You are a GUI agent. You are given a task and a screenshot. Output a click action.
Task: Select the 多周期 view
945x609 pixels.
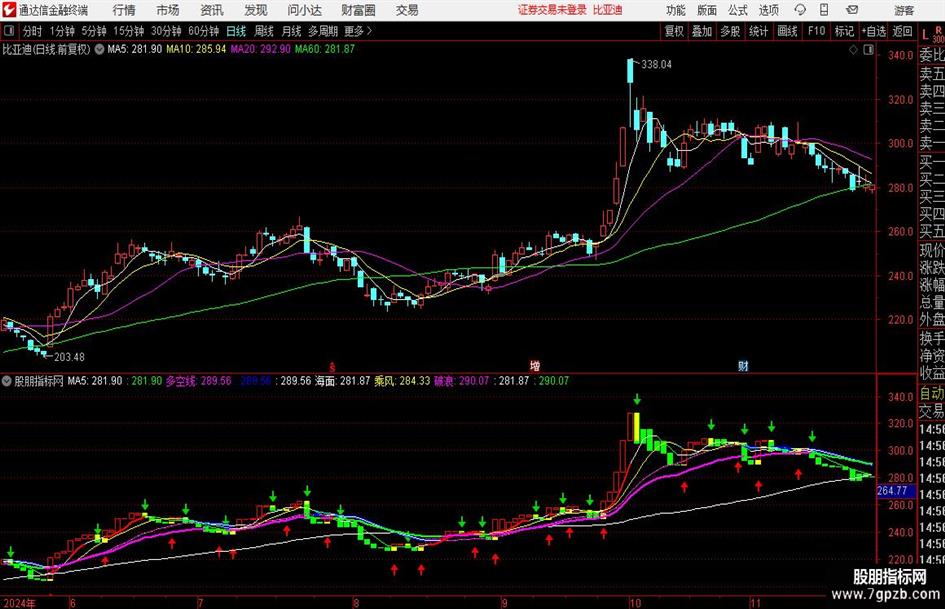(323, 31)
